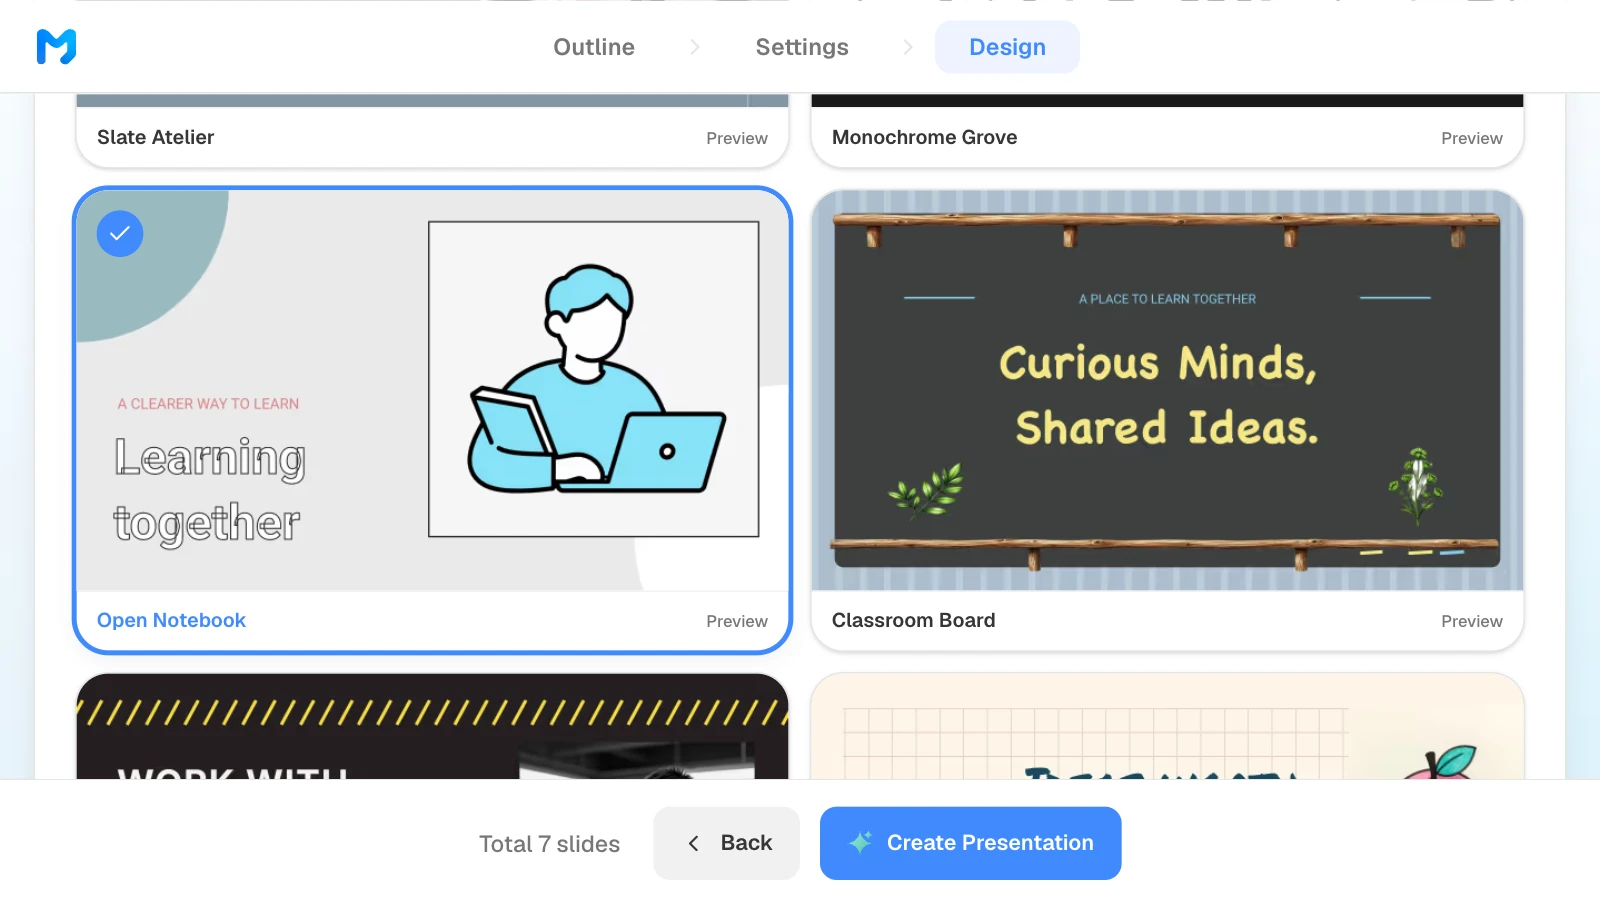This screenshot has width=1600, height=900.
Task: Click the blue M logo icon
Action: coord(56,46)
